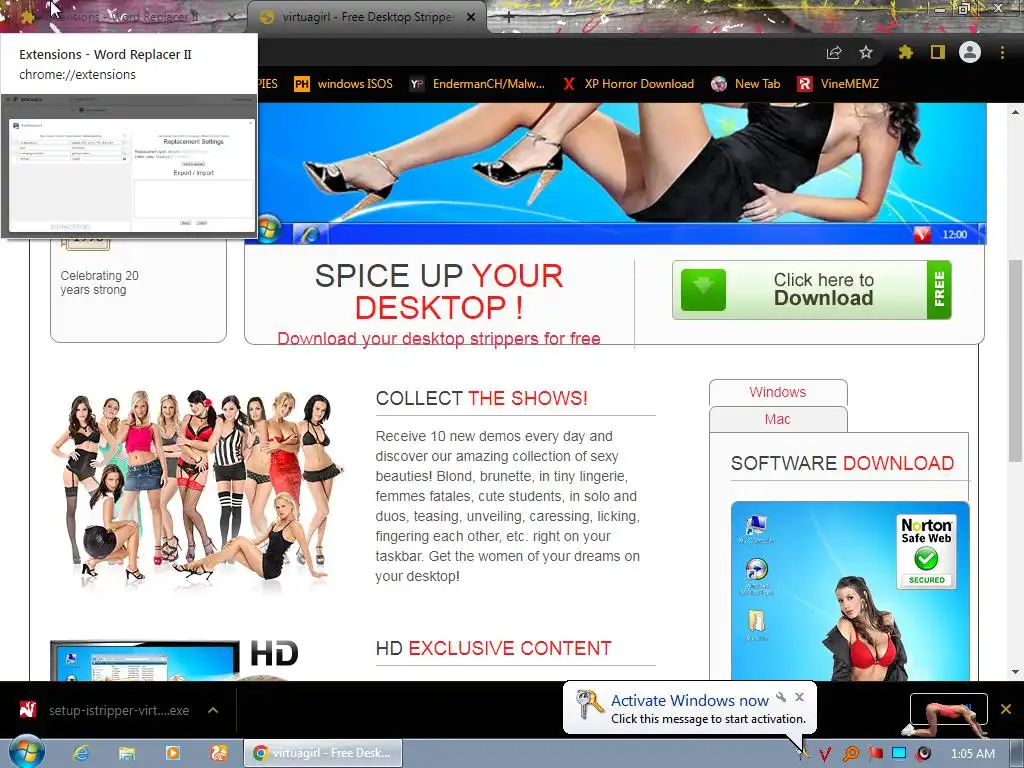Open the VineMEMZ bookmark
Viewport: 1024px width, 768px height.
coord(838,84)
